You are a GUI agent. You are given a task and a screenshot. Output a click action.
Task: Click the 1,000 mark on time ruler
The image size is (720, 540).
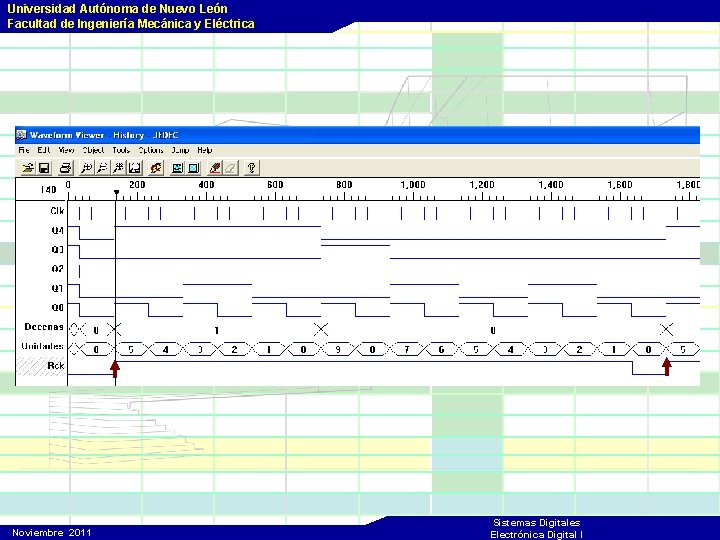click(x=413, y=185)
